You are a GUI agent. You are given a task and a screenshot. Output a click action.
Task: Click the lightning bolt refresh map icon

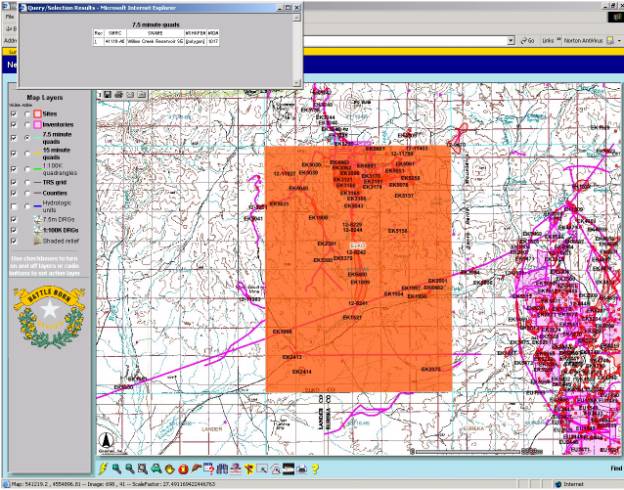click(x=103, y=467)
